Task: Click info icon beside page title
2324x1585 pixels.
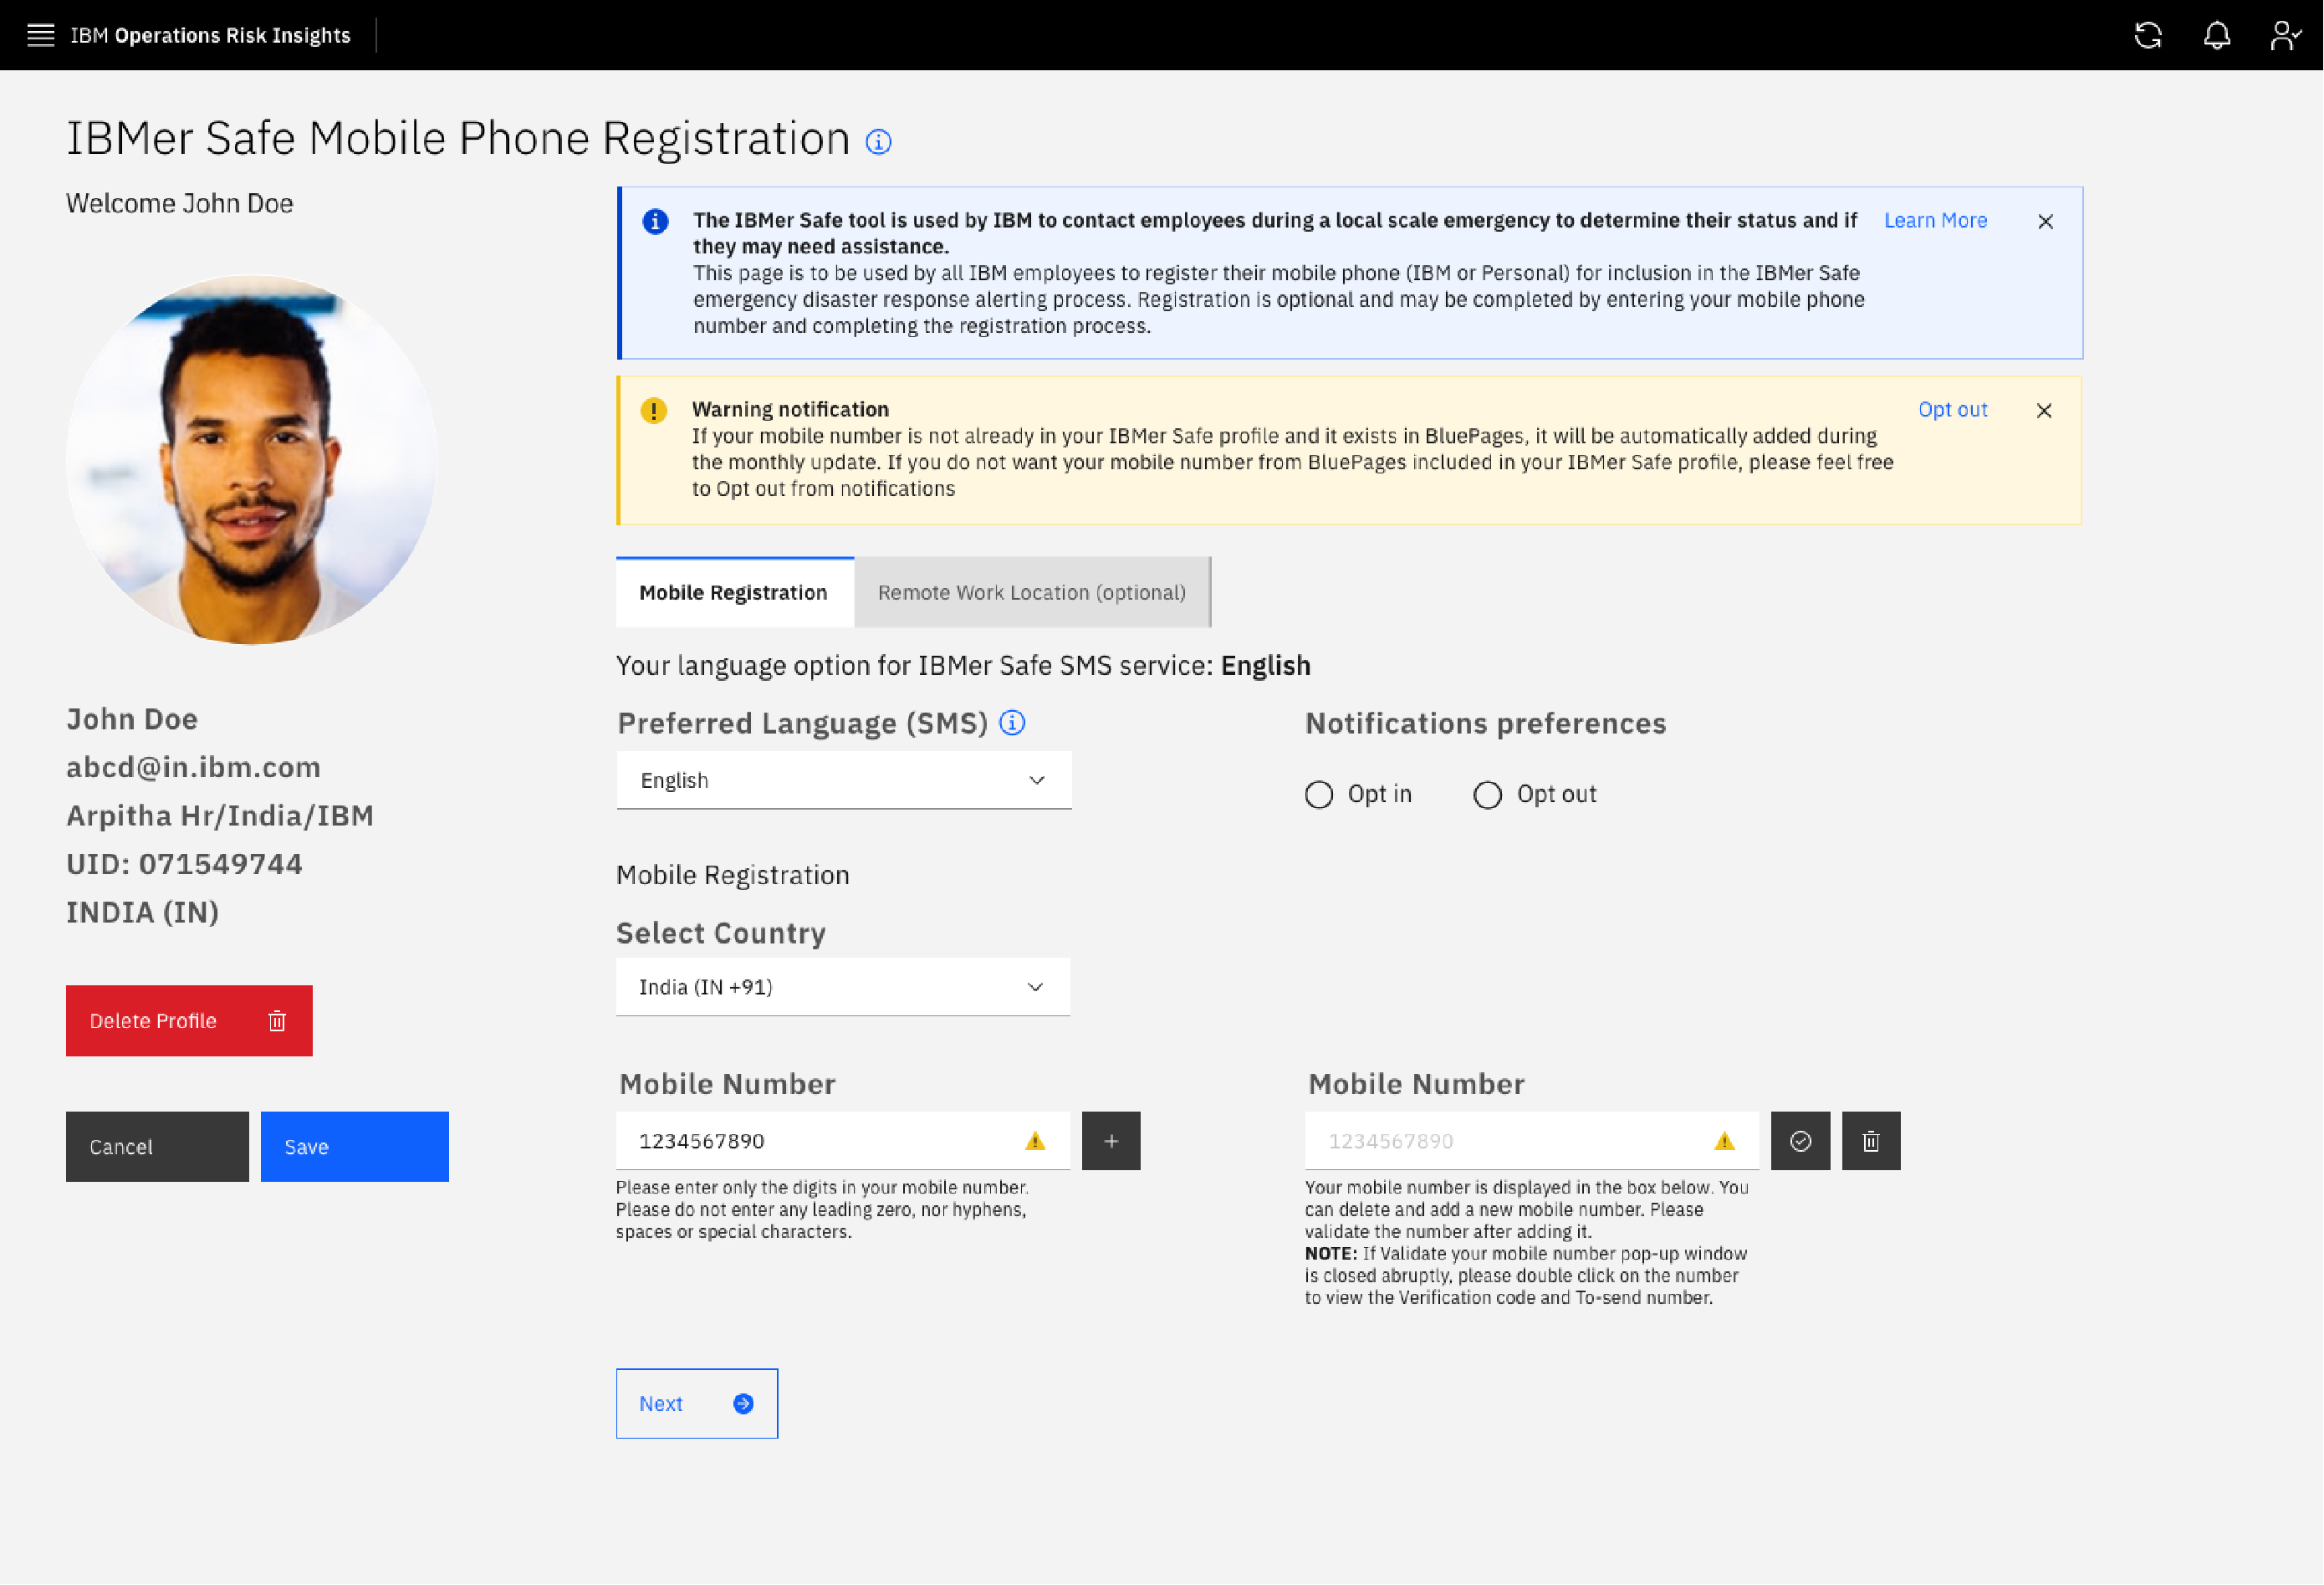Action: coord(878,142)
